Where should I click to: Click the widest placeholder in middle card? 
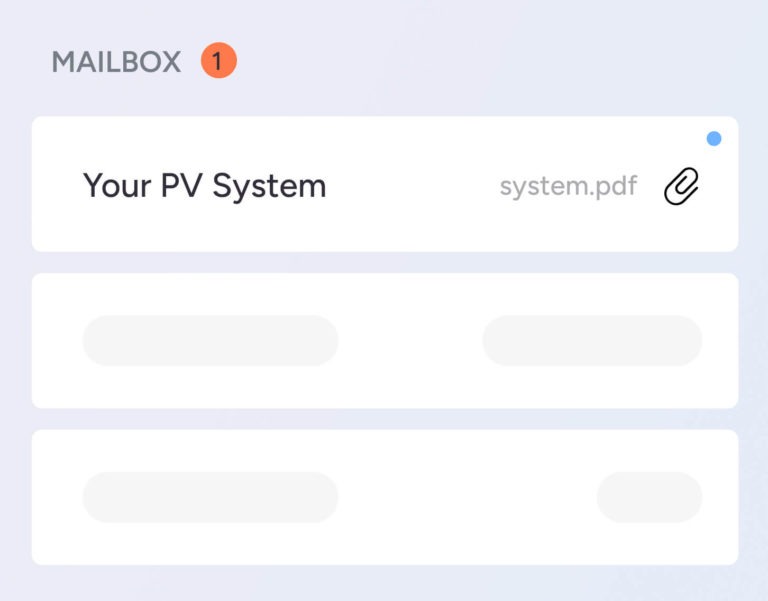[x=210, y=341]
